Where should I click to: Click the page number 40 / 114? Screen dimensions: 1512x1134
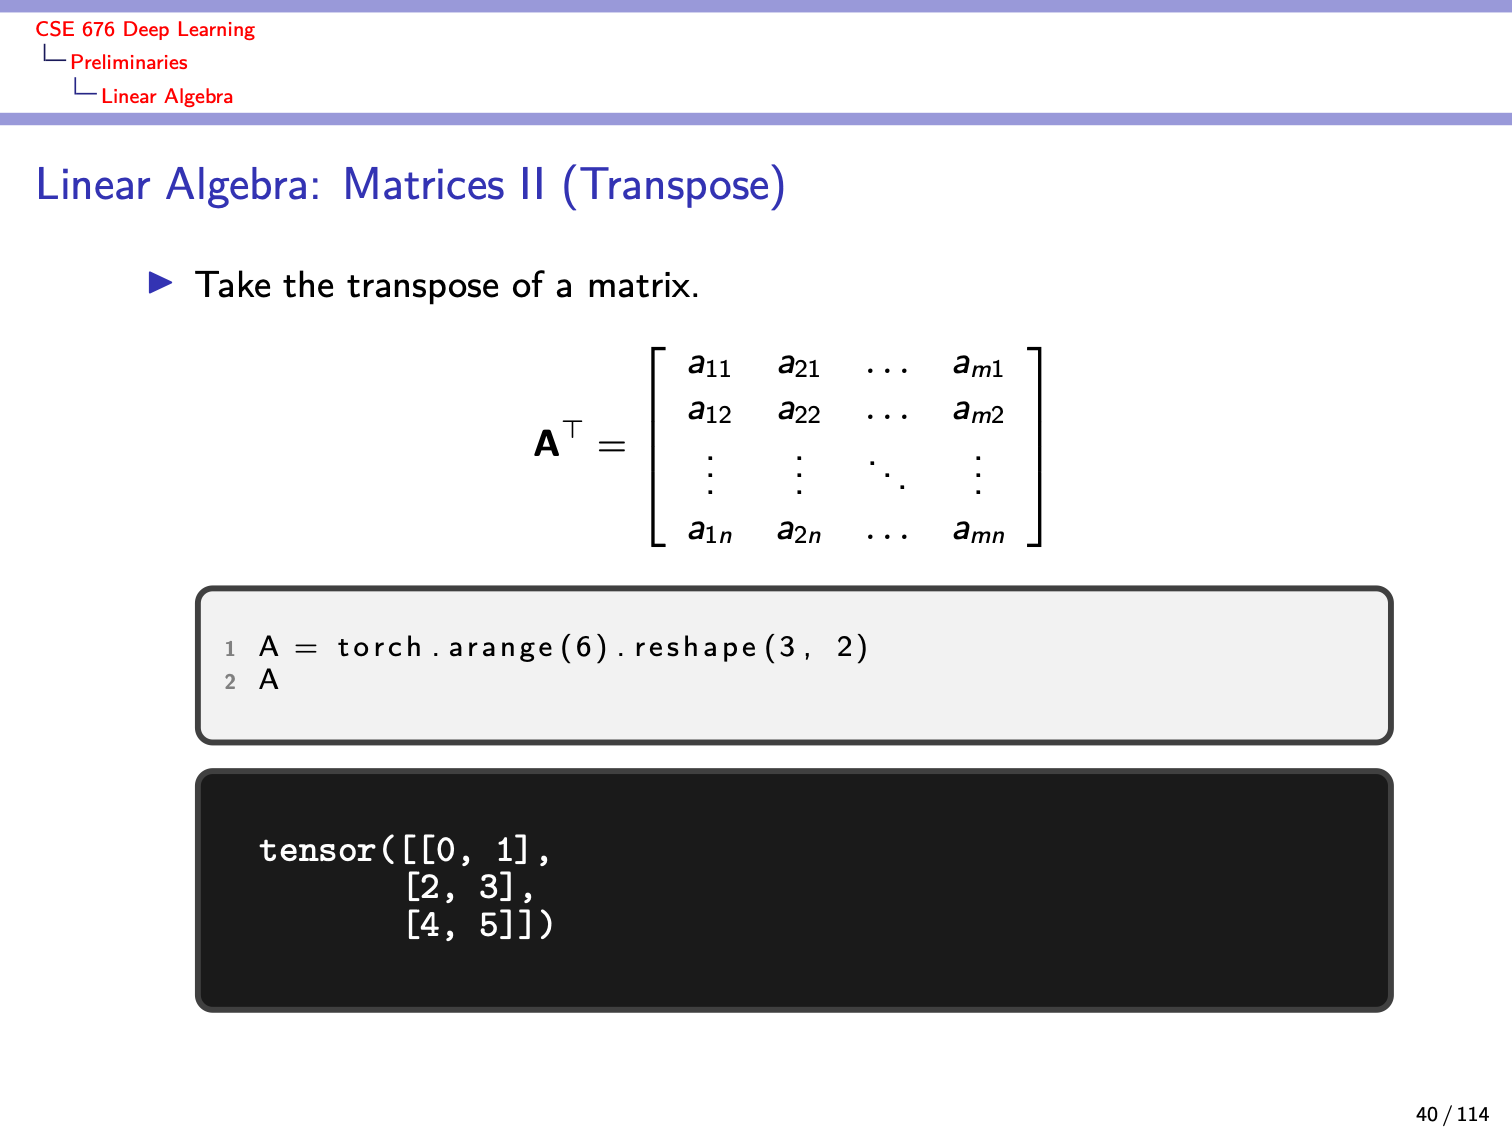click(x=1452, y=1114)
